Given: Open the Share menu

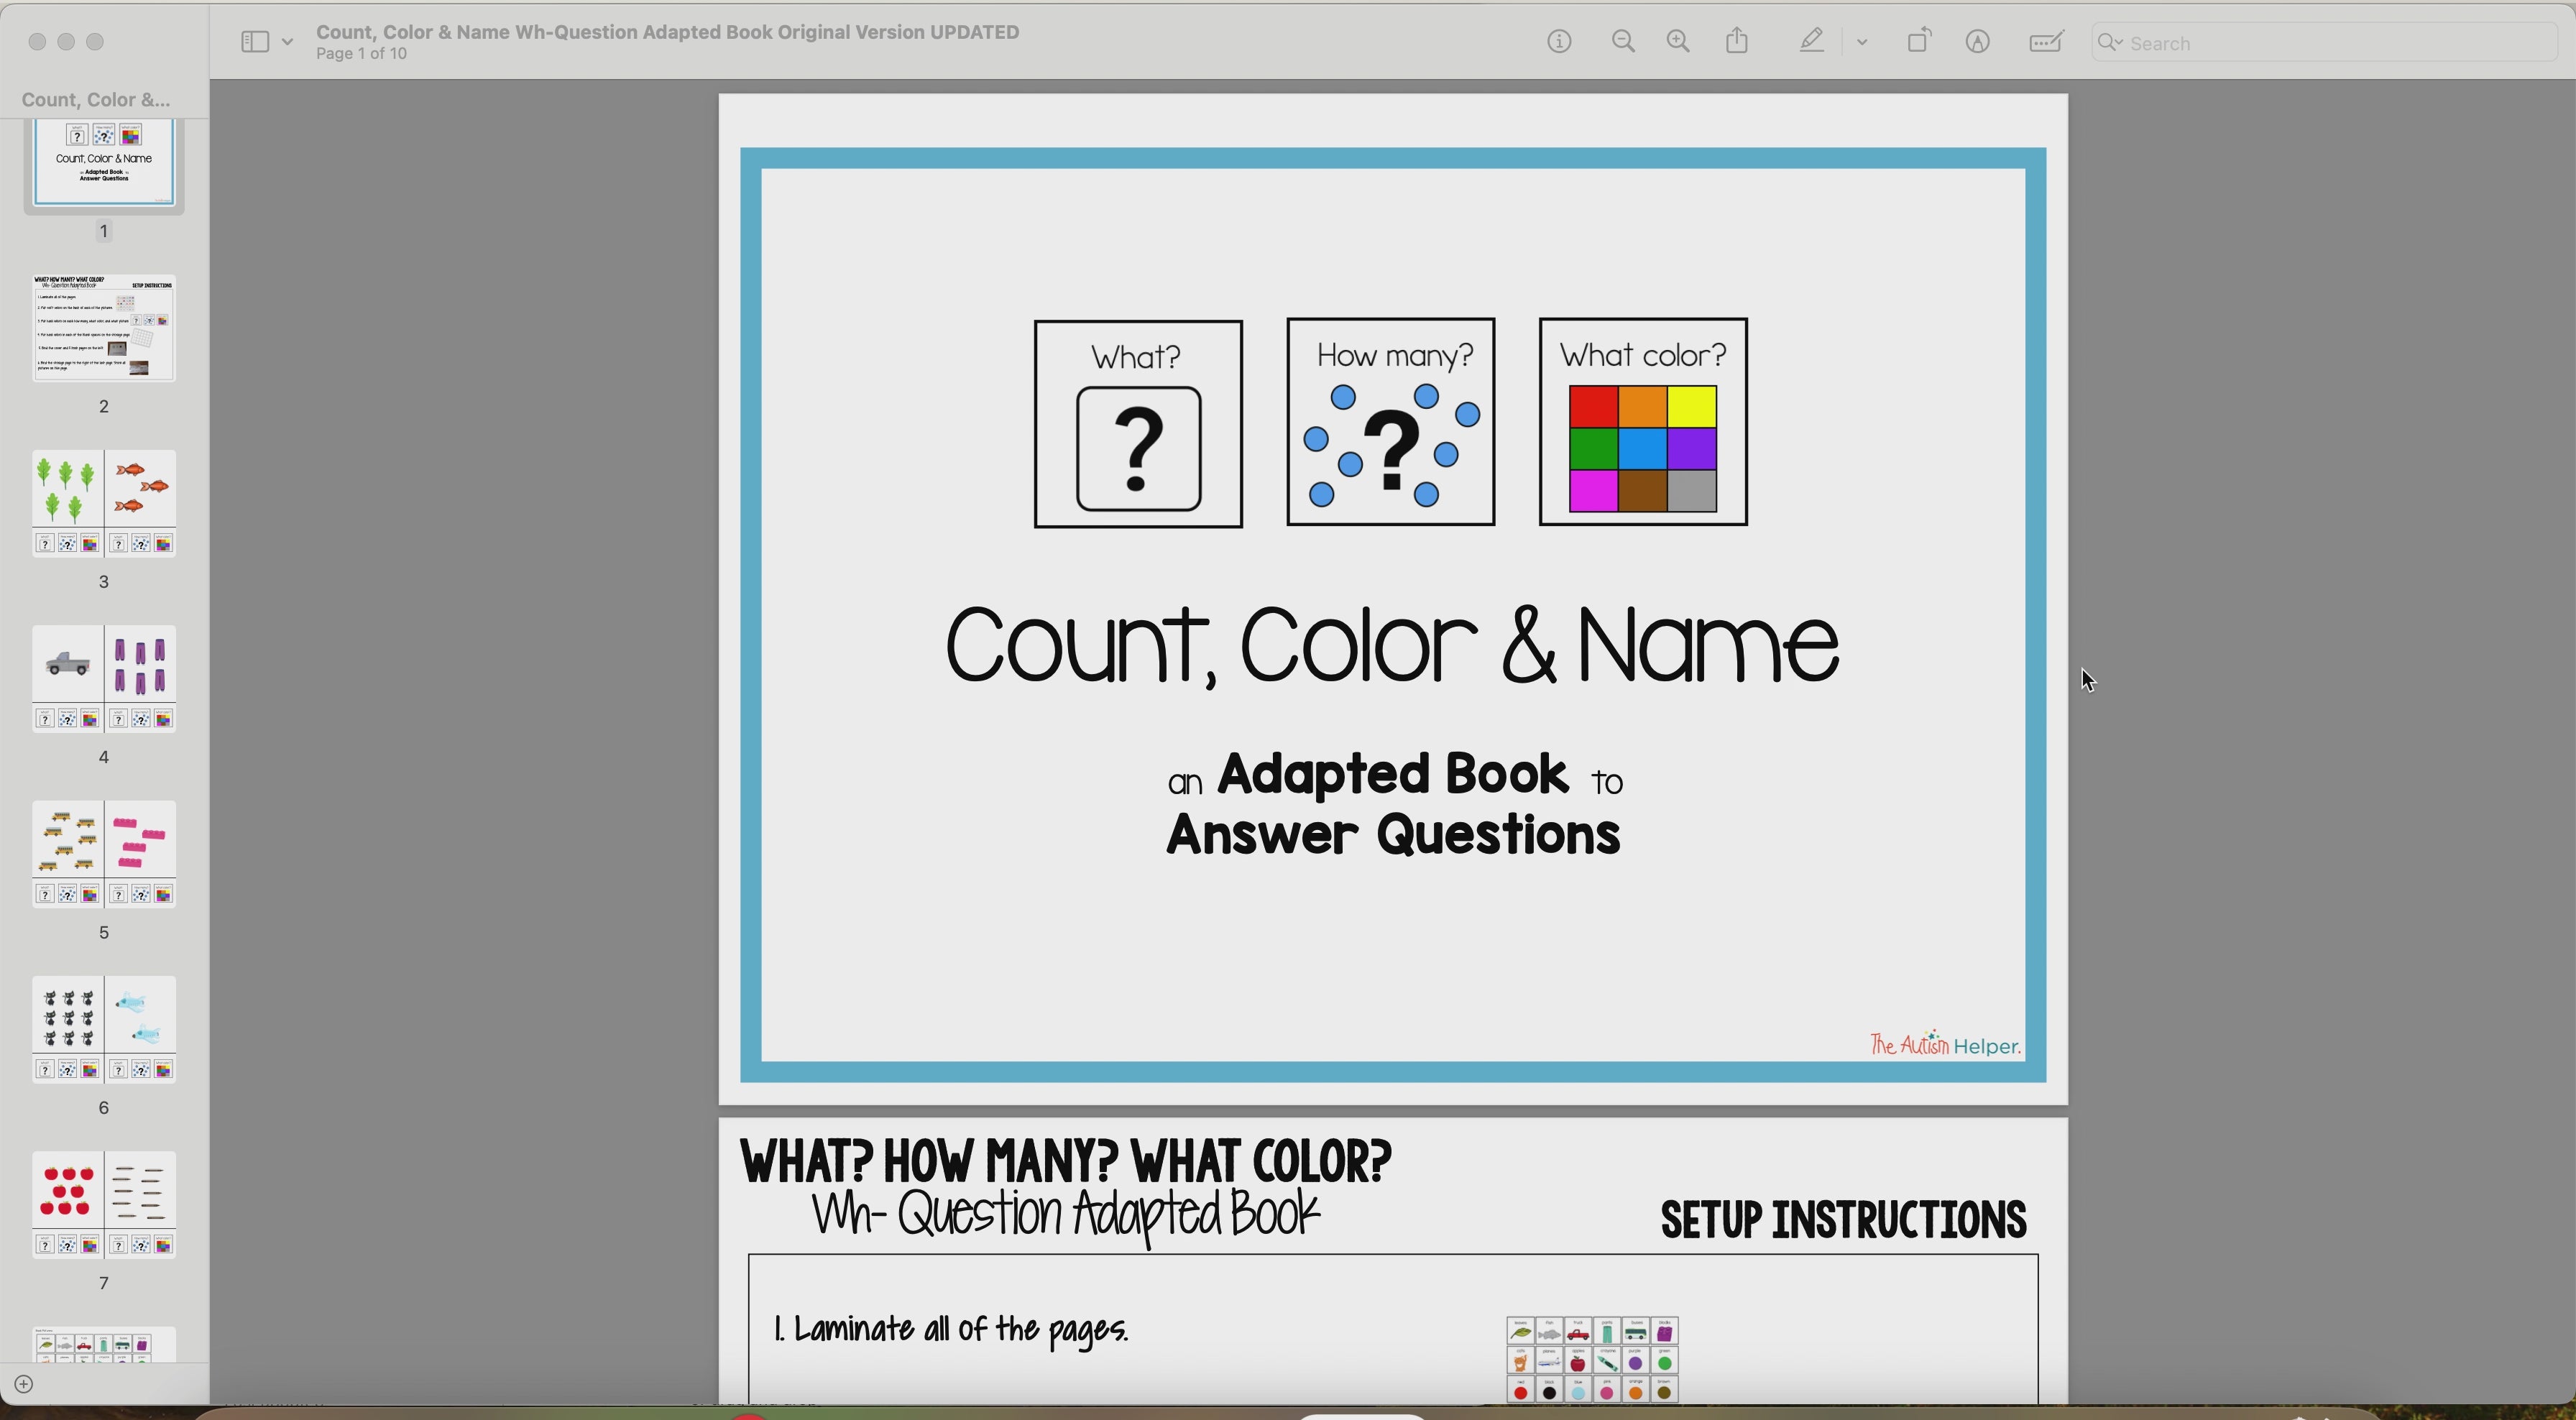Looking at the screenshot, I should pyautogui.click(x=1737, y=41).
